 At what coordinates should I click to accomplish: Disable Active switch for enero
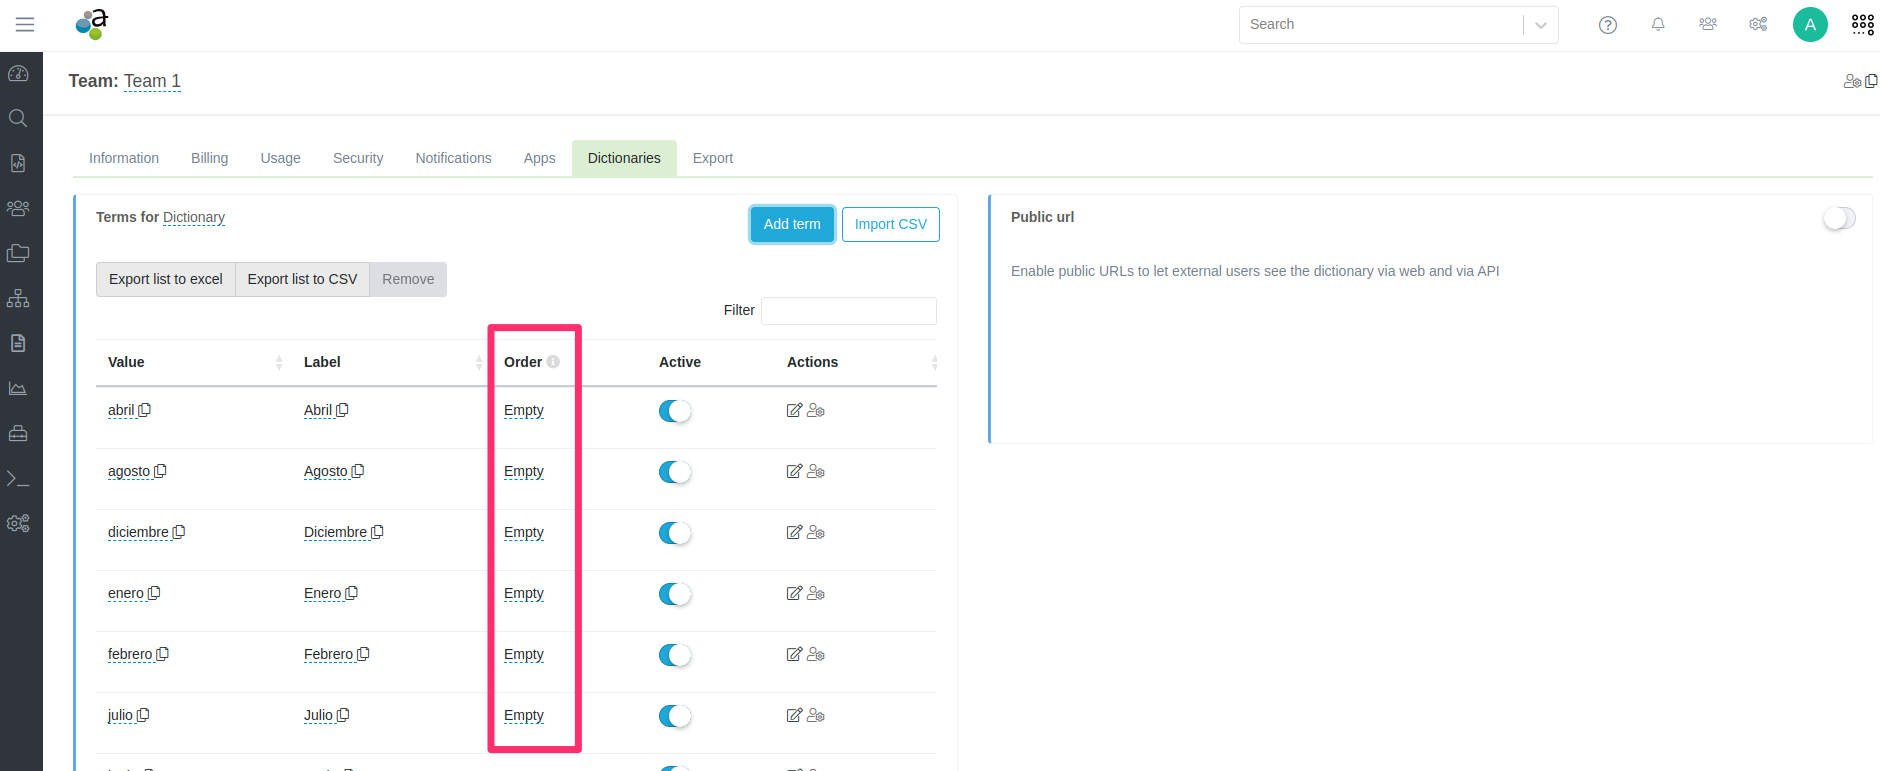(675, 594)
